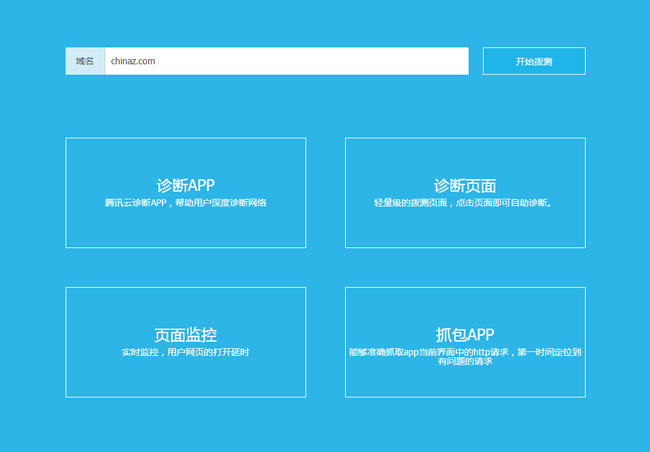Image resolution: width=650 pixels, height=452 pixels.
Task: Click the chinaz.com text in the domain field
Action: [x=133, y=61]
